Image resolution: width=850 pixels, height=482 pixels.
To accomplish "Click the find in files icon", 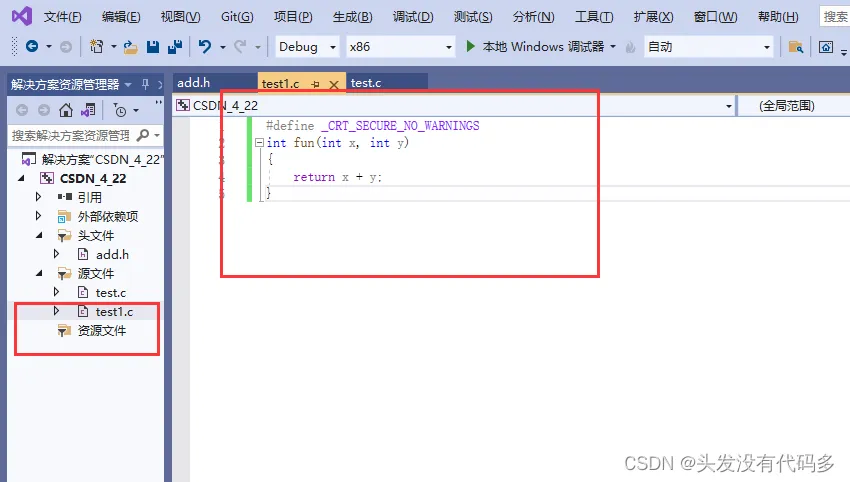I will coord(796,47).
